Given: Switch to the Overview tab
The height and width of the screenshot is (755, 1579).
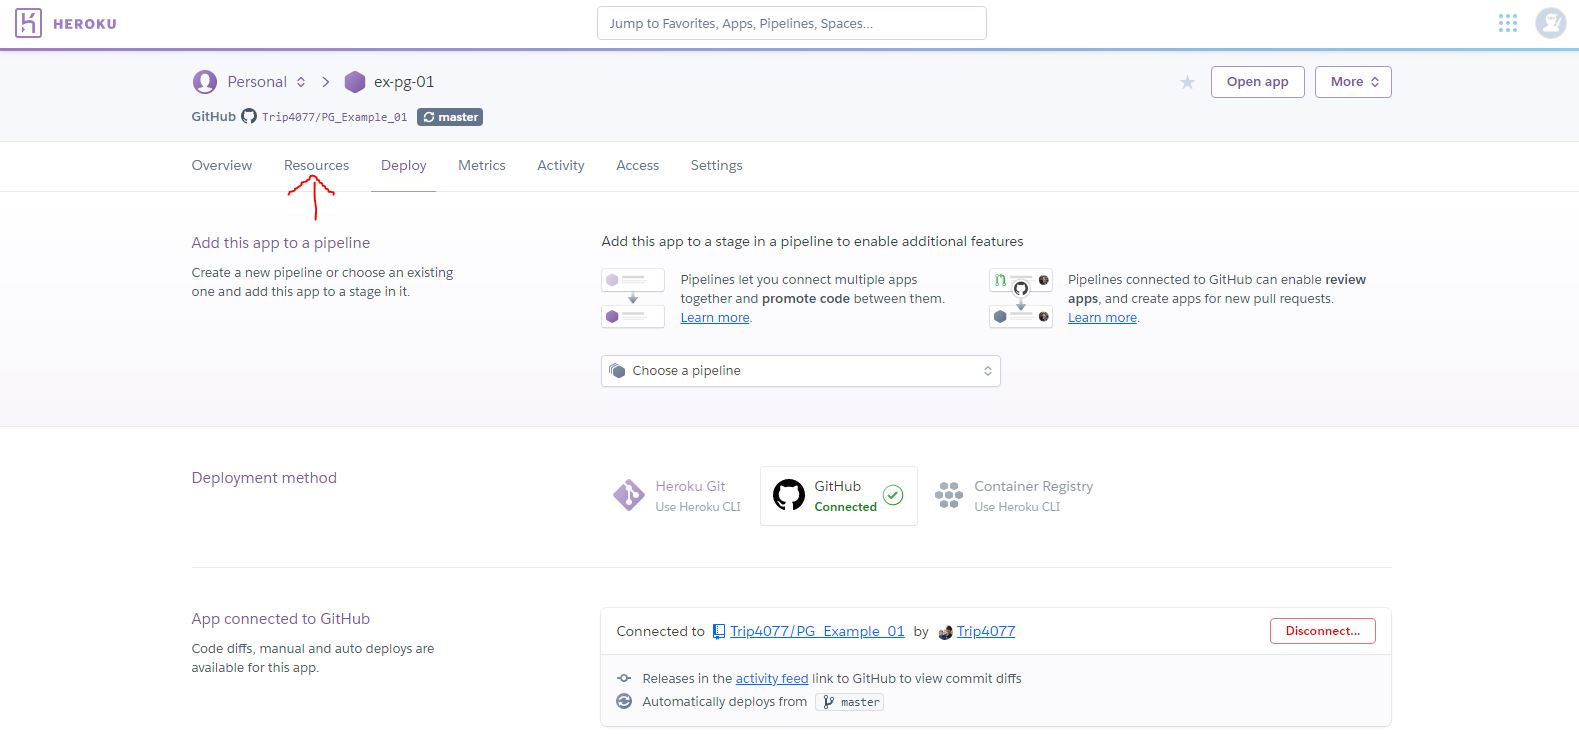Looking at the screenshot, I should 222,166.
